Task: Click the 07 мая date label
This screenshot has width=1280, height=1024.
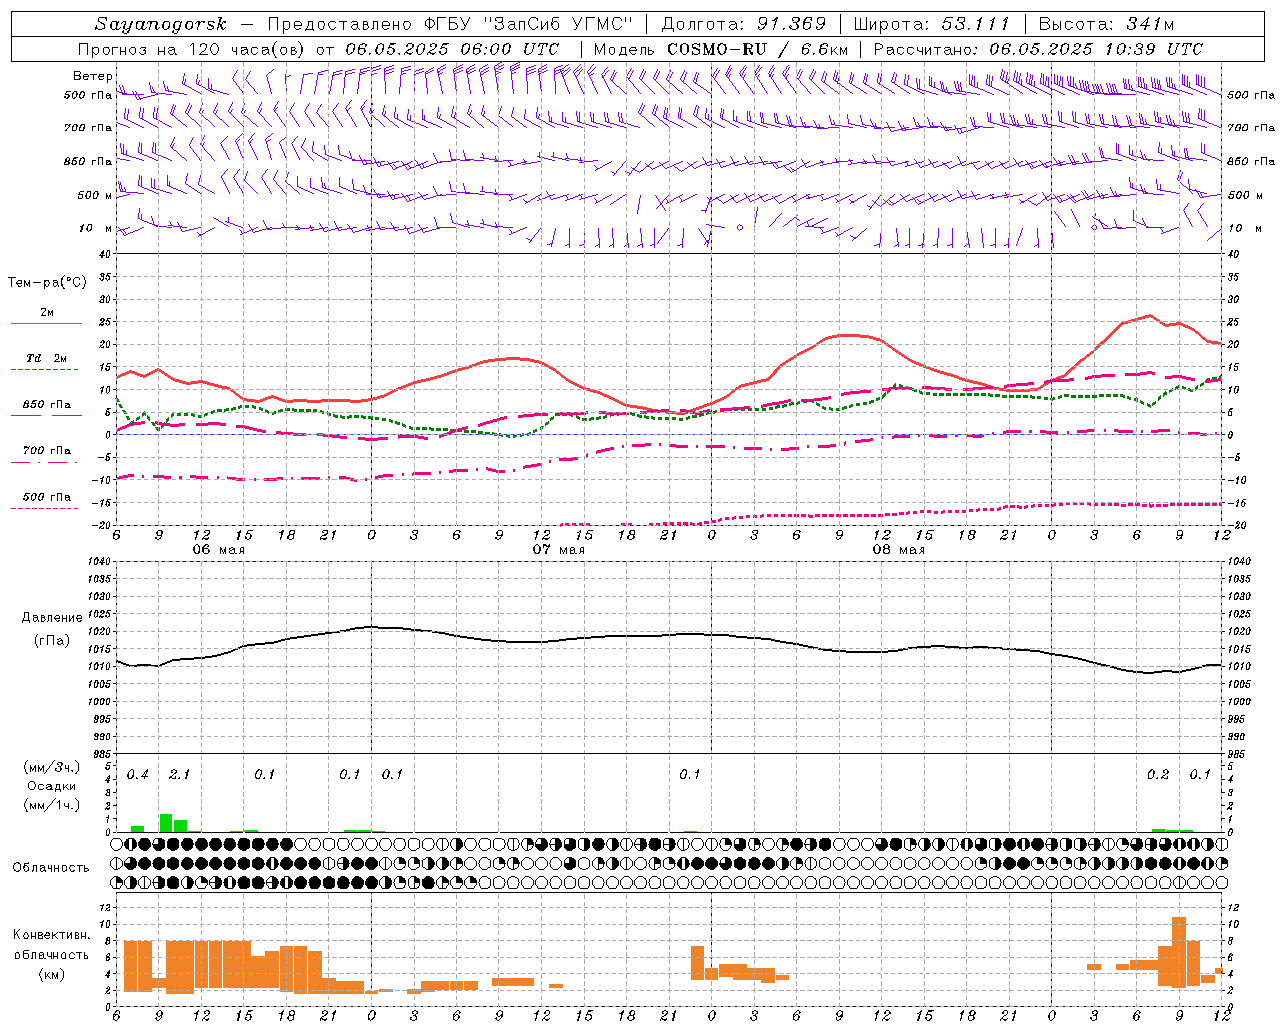Action: (x=558, y=550)
